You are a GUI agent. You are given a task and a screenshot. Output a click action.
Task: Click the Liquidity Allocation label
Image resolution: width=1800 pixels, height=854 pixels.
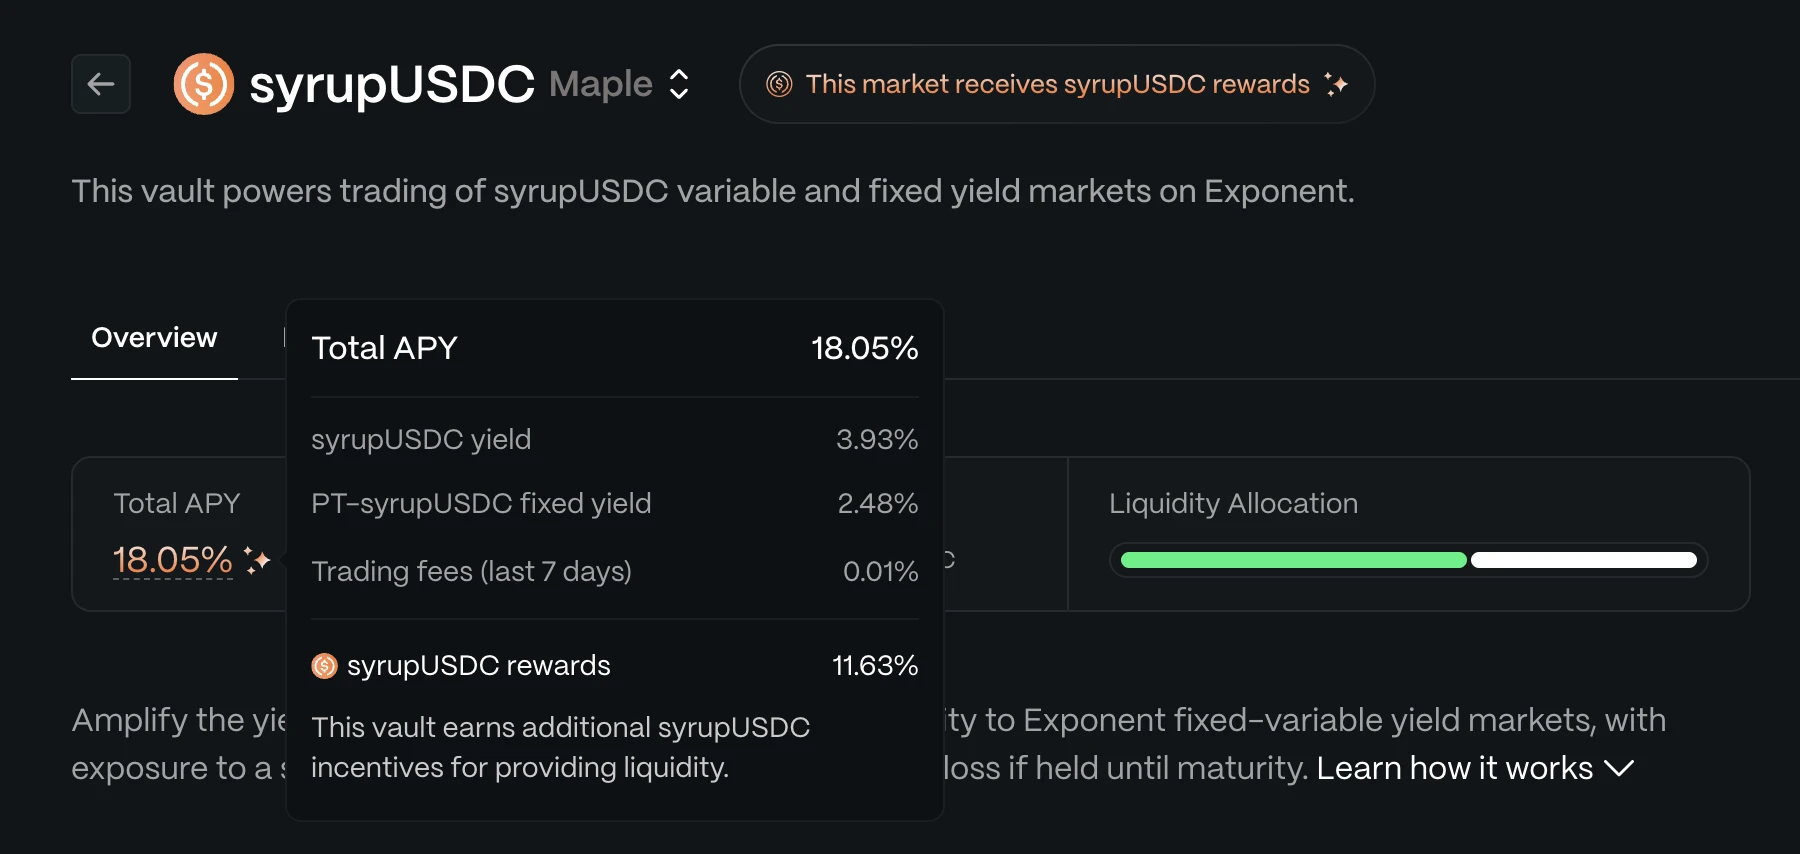click(x=1233, y=503)
